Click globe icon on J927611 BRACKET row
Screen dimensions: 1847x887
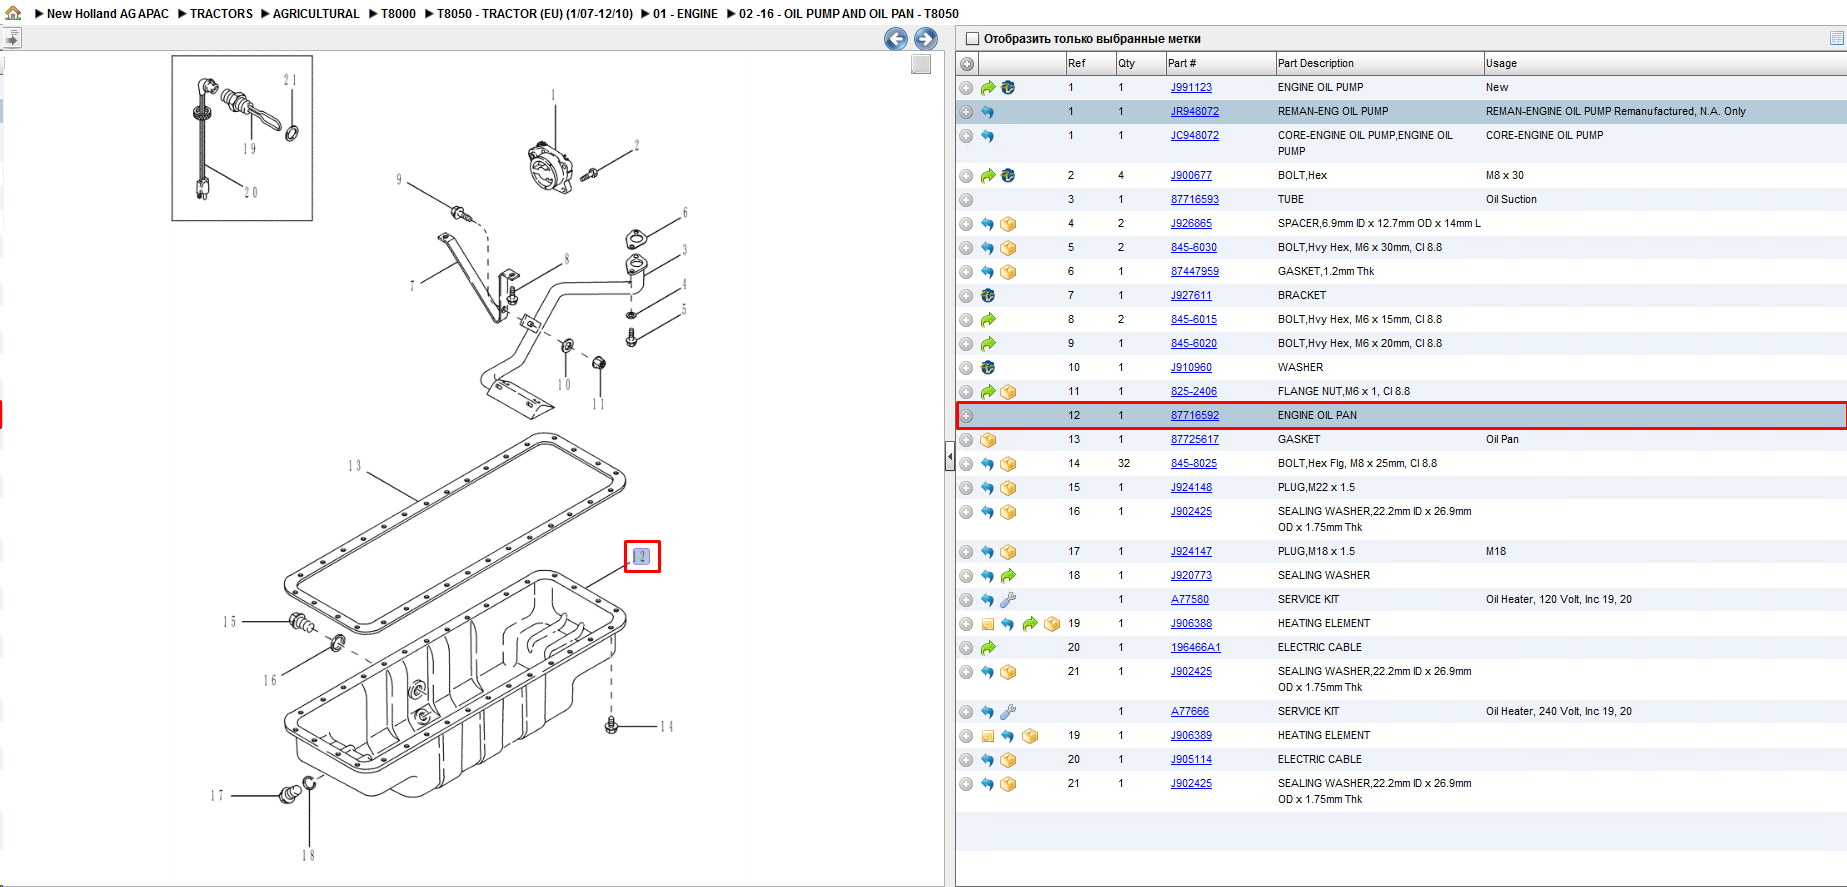[x=988, y=296]
